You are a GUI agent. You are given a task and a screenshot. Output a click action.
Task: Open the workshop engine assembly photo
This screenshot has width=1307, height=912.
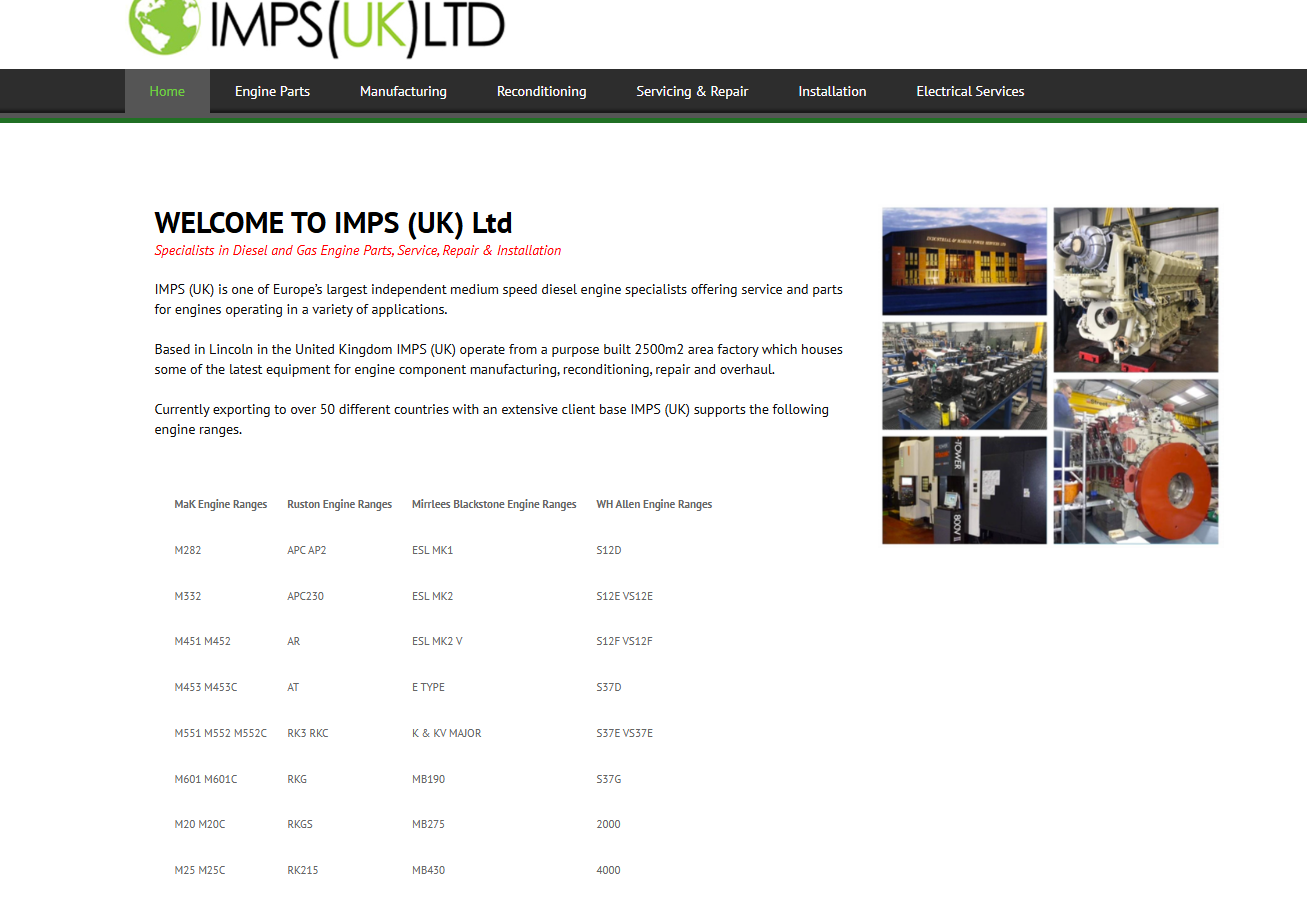(964, 375)
